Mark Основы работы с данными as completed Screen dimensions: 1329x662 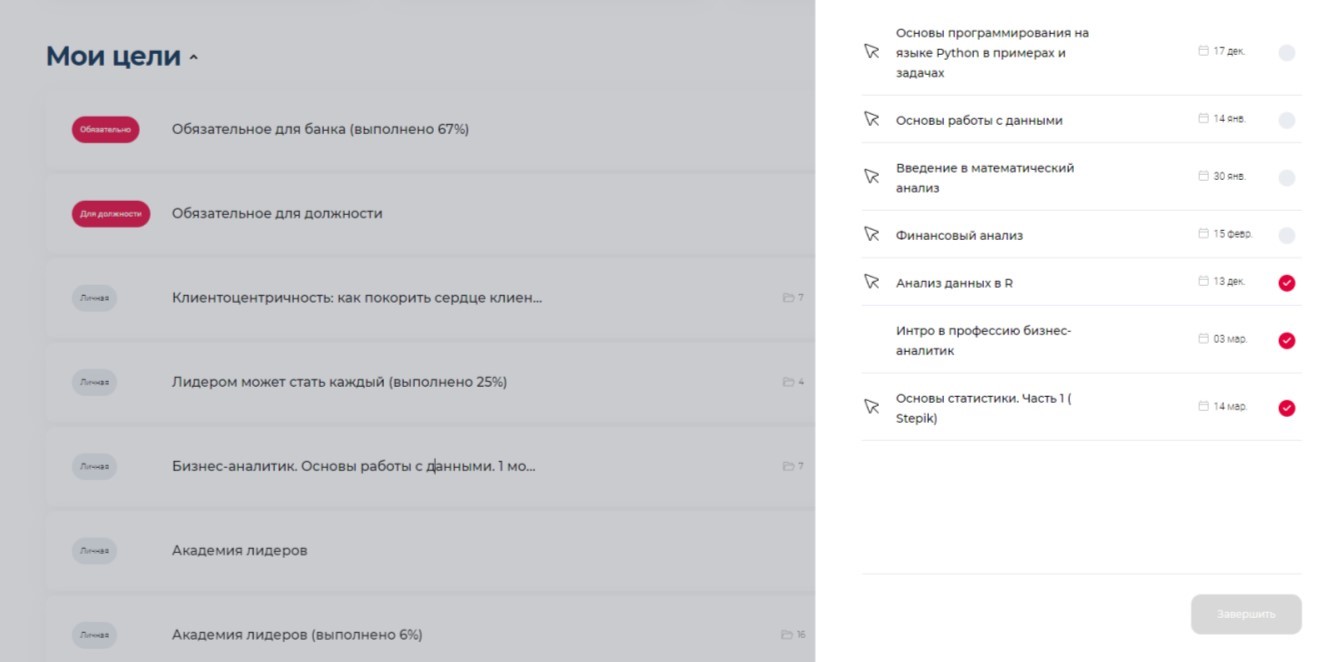(1286, 120)
